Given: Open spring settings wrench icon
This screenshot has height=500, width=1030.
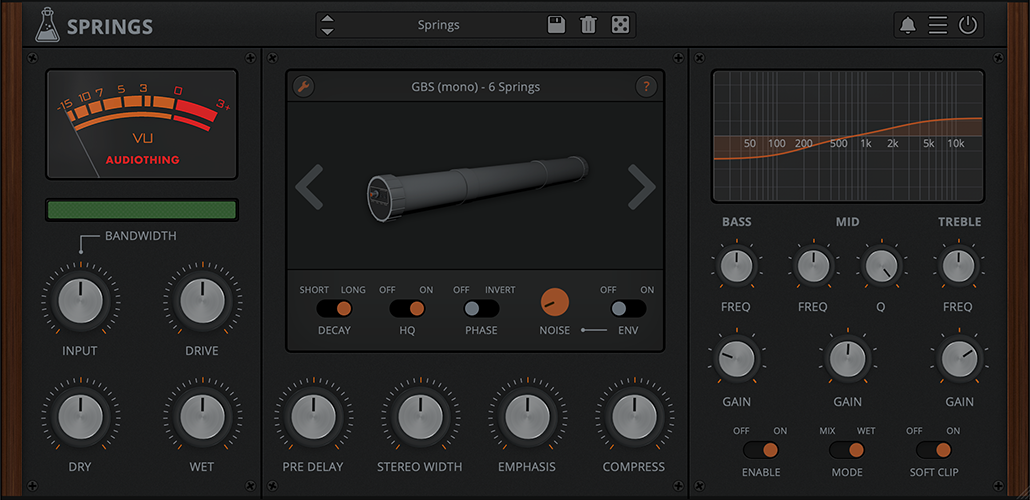Looking at the screenshot, I should click(303, 86).
